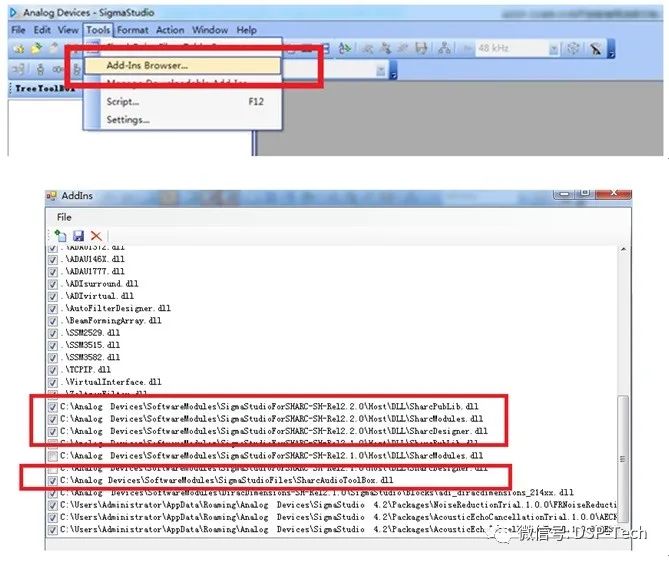Viewport: 669px width, 563px height.
Task: Click the AddIns list vertical scrollbar thumb
Action: click(623, 459)
